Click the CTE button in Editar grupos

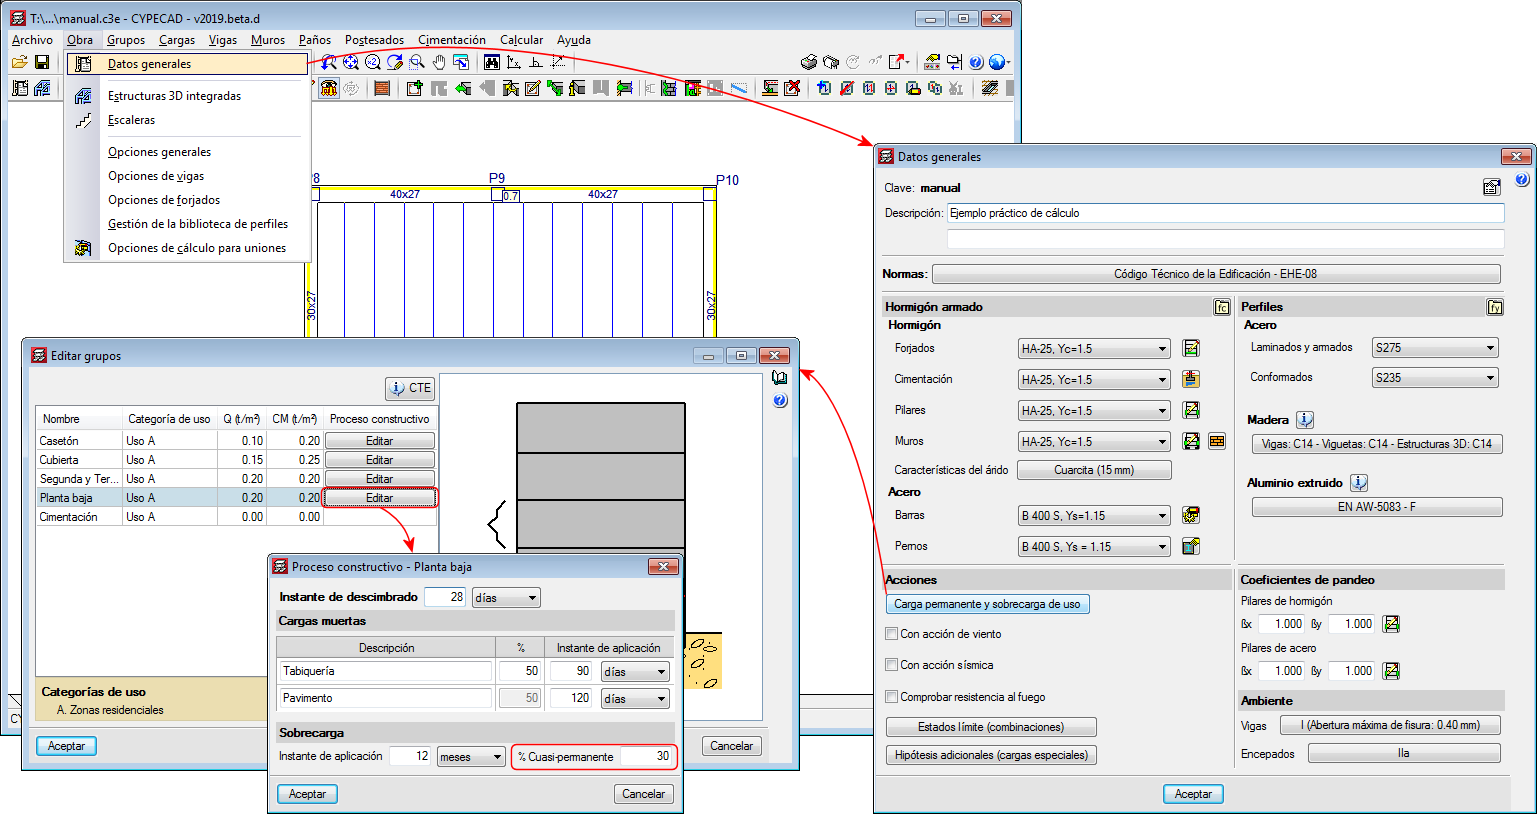tap(410, 388)
